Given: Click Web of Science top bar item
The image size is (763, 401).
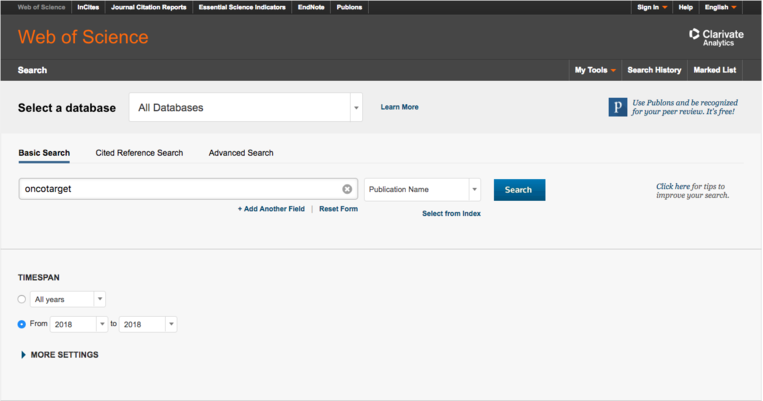Looking at the screenshot, I should [41, 7].
